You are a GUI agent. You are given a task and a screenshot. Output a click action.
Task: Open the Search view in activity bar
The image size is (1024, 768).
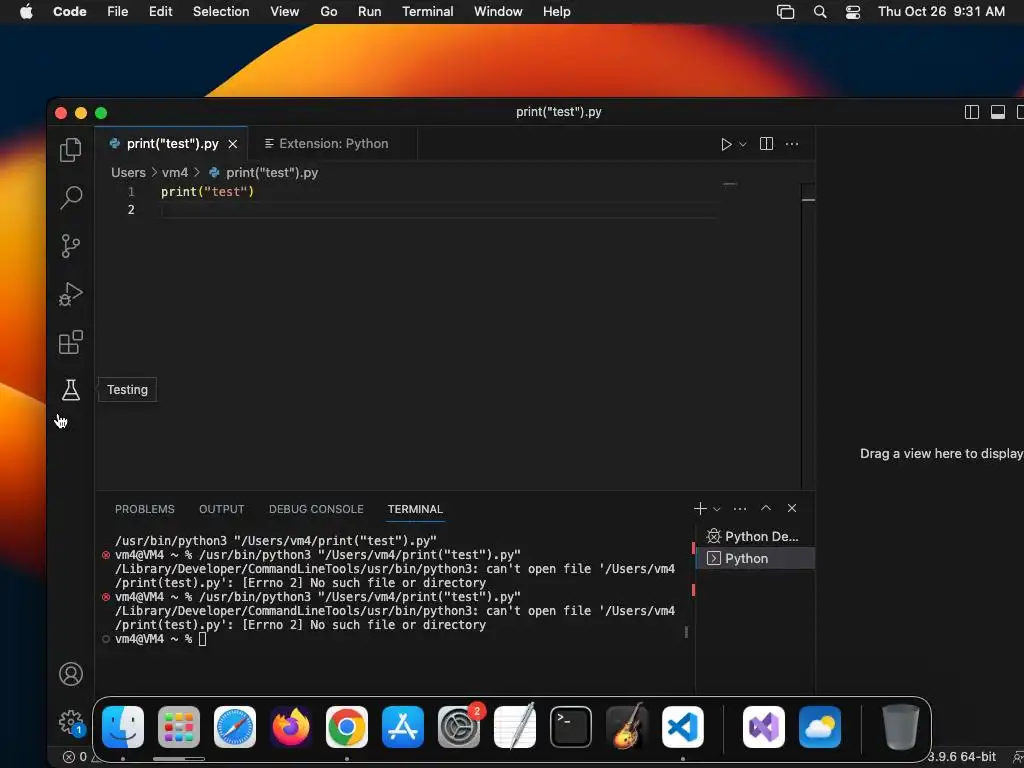[x=71, y=197]
